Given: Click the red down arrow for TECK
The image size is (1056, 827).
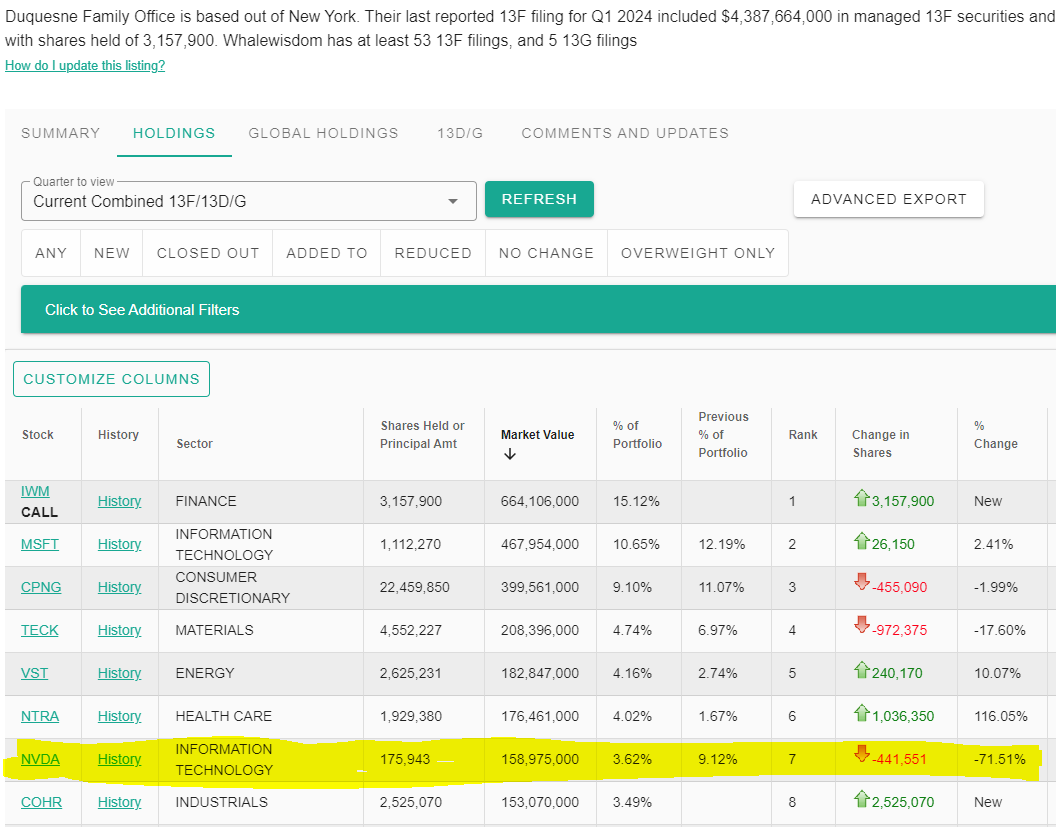Looking at the screenshot, I should point(861,625).
